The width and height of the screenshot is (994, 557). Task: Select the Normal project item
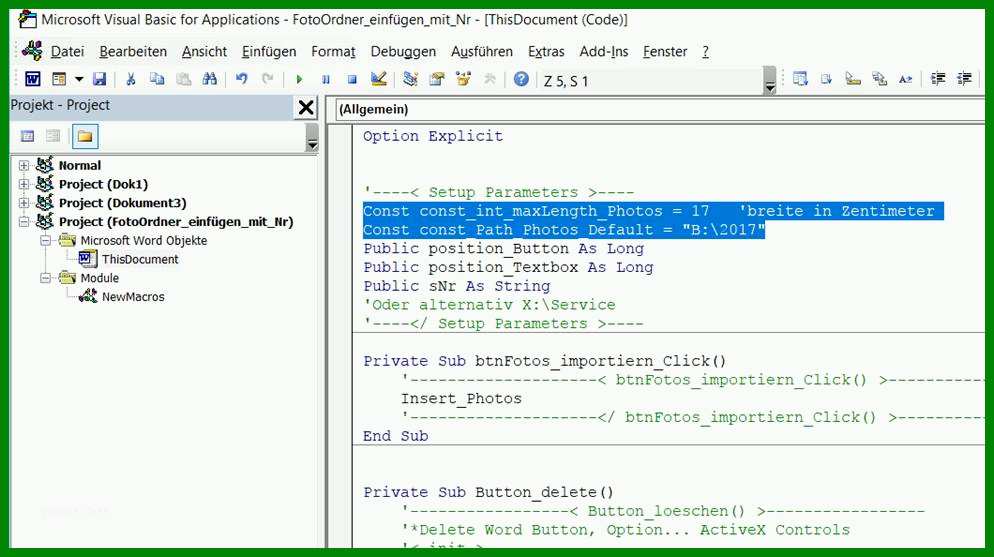point(80,165)
